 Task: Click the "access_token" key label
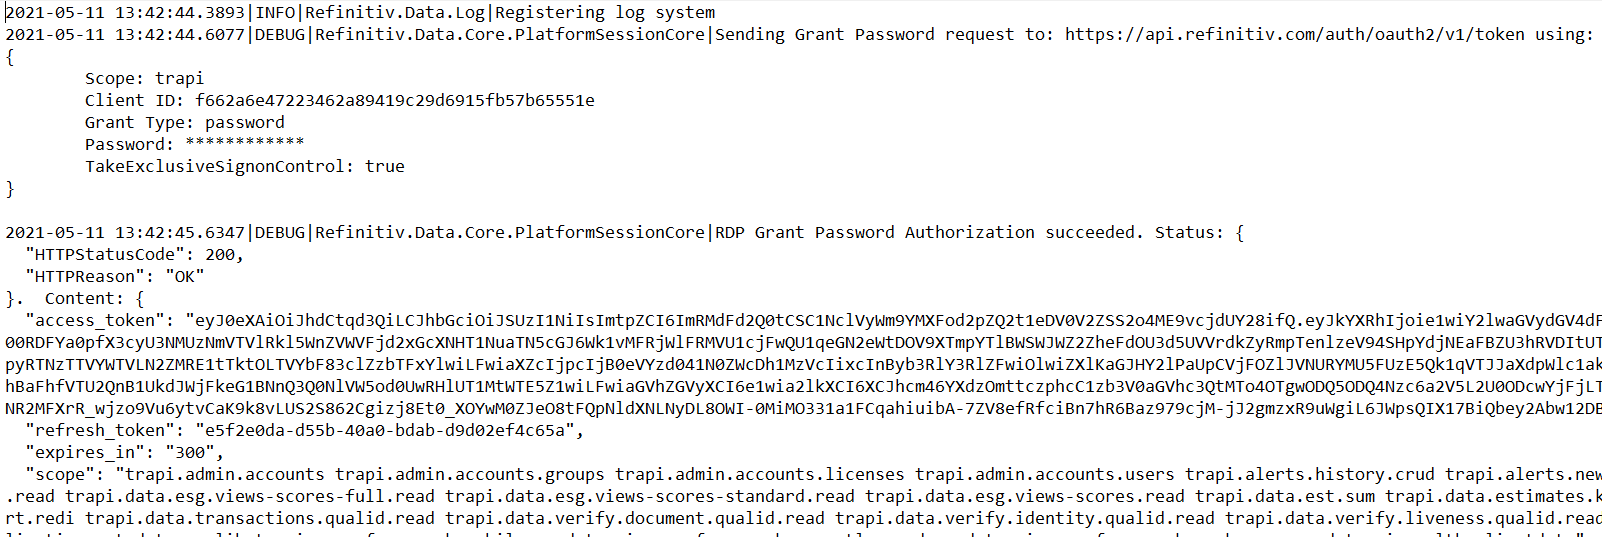pyautogui.click(x=94, y=320)
